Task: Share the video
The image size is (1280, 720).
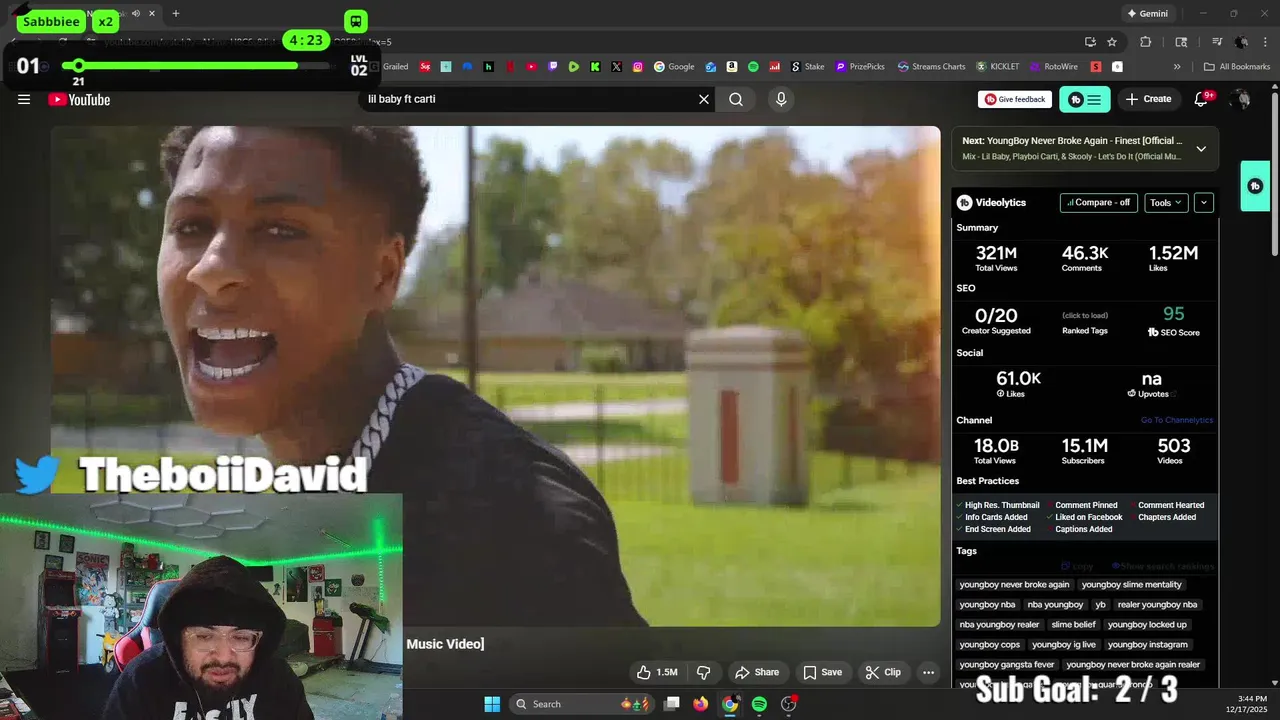Action: click(756, 672)
